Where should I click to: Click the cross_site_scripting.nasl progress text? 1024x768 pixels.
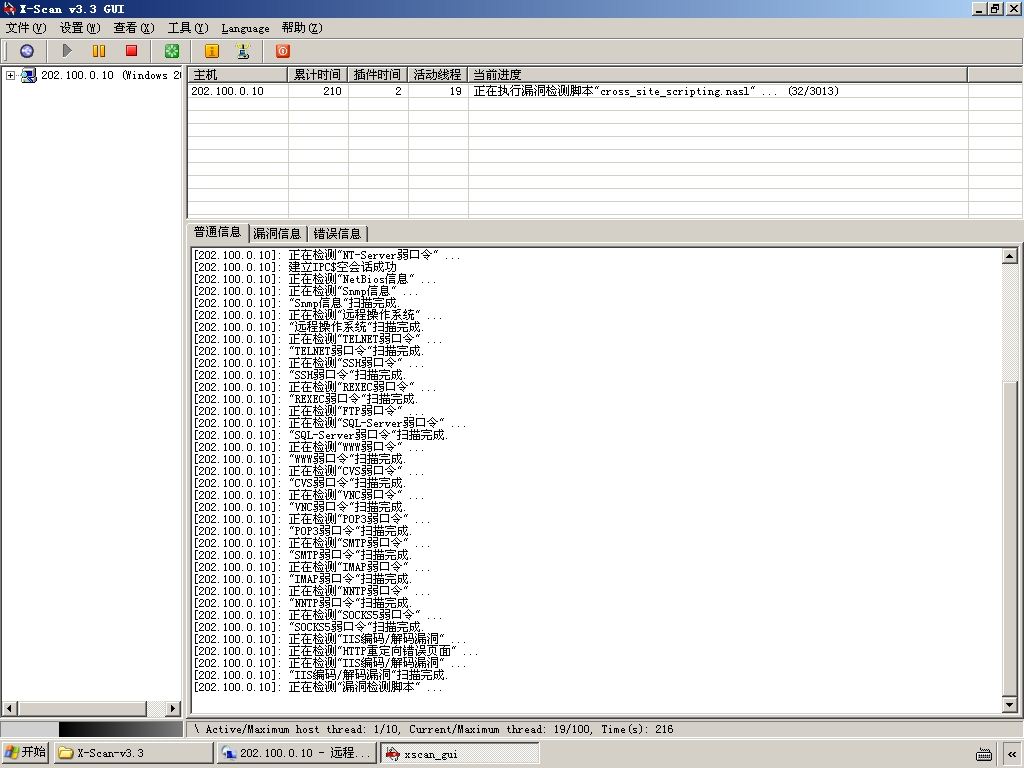[656, 91]
